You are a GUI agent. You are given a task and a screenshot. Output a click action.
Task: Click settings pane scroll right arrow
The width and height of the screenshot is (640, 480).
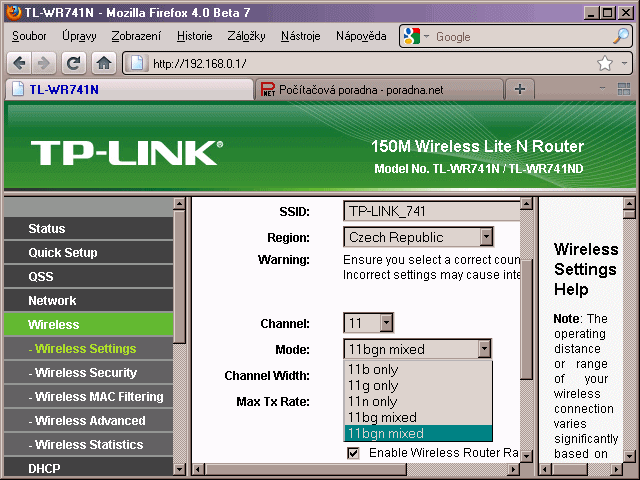514,469
